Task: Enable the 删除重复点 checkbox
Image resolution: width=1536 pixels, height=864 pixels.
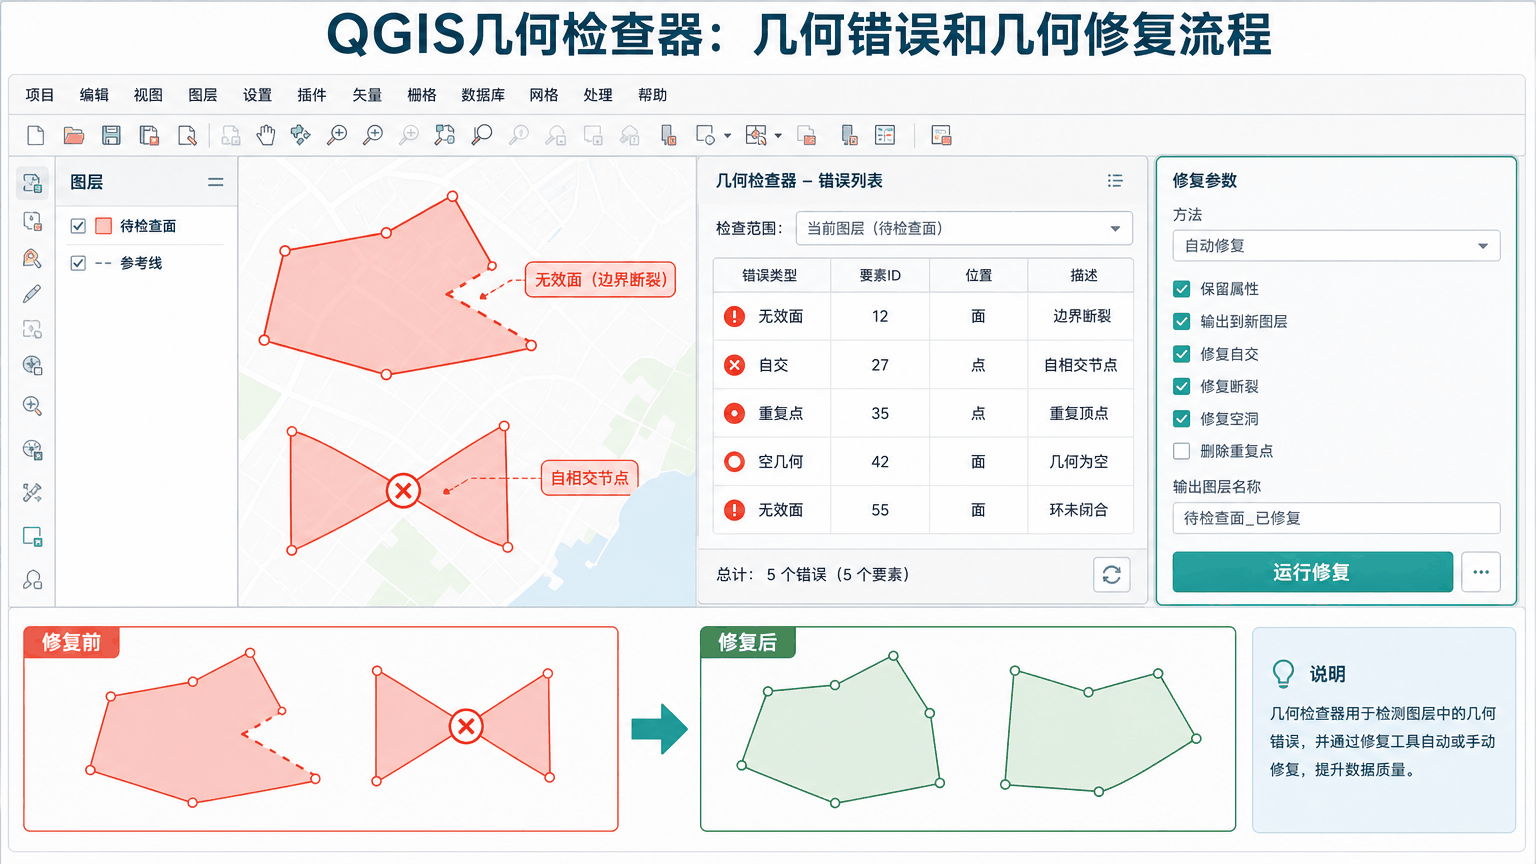Action: 1182,451
